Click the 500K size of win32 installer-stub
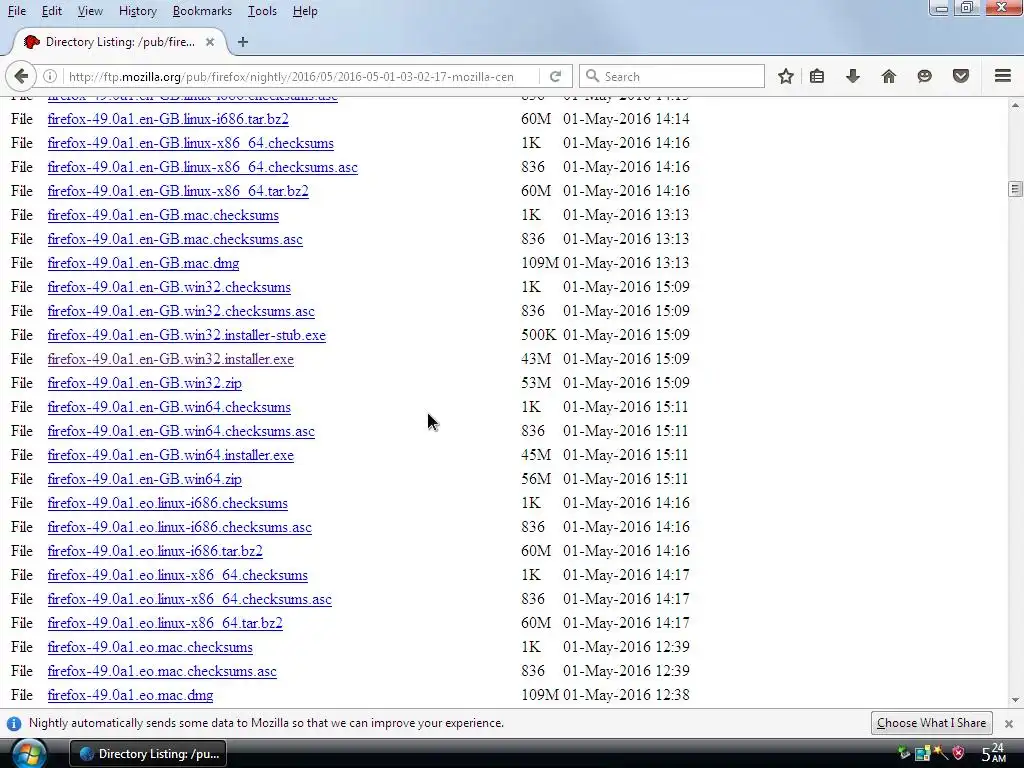 (539, 335)
